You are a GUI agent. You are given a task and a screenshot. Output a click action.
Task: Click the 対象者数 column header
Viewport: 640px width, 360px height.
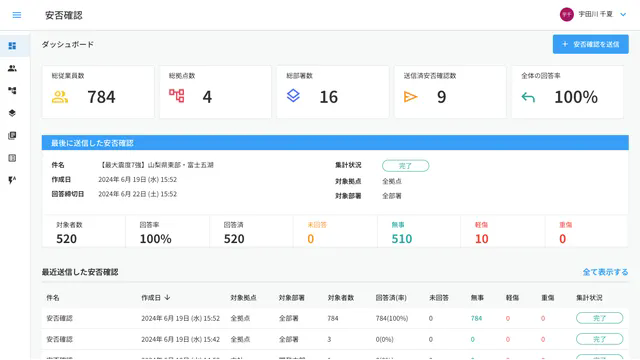[x=340, y=298]
